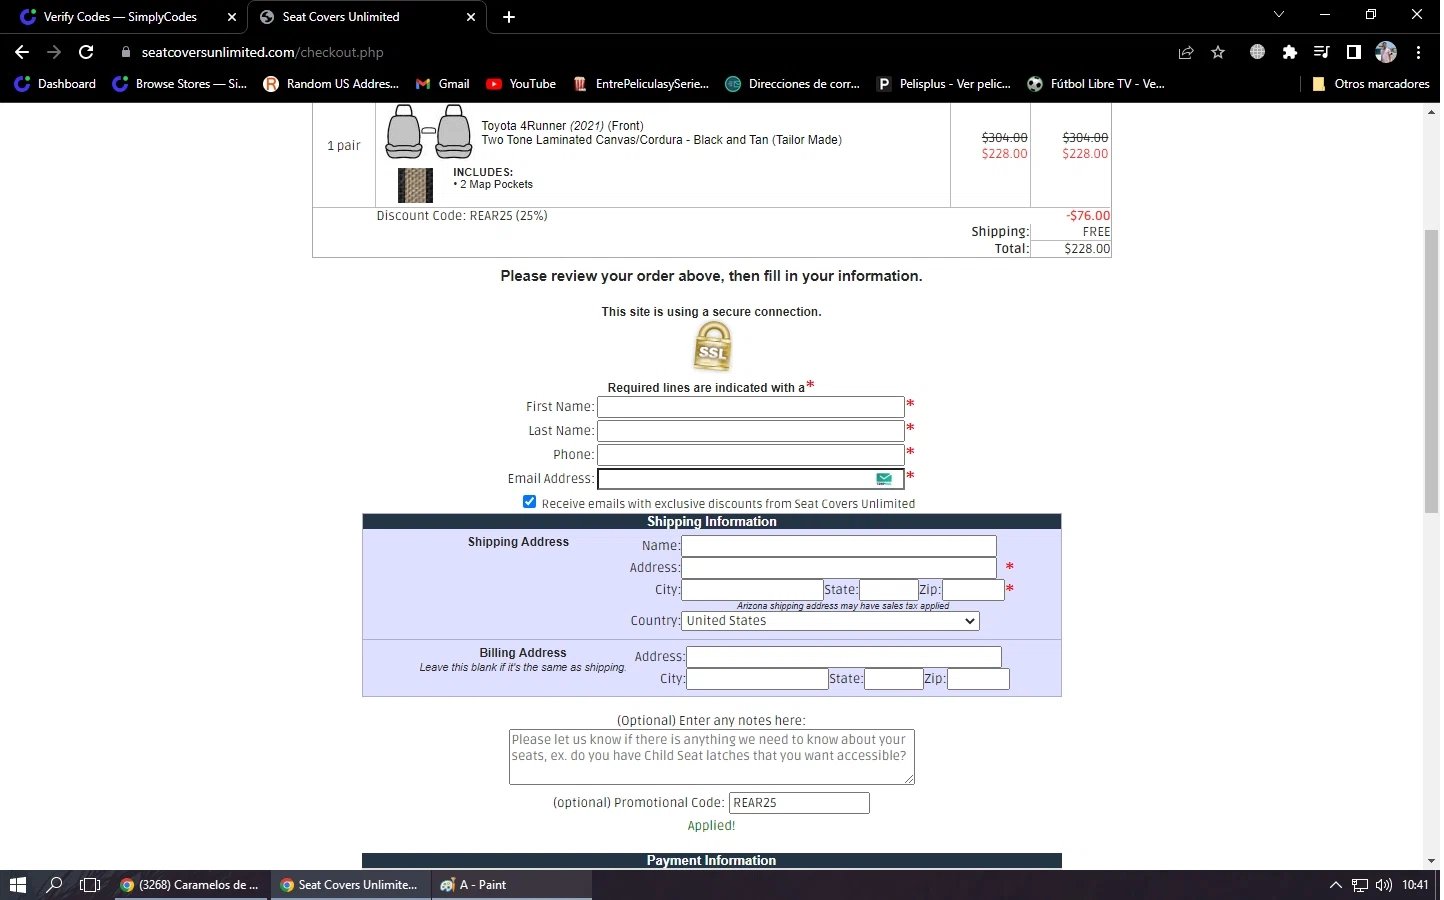Open the Windows Start menu

[17, 885]
